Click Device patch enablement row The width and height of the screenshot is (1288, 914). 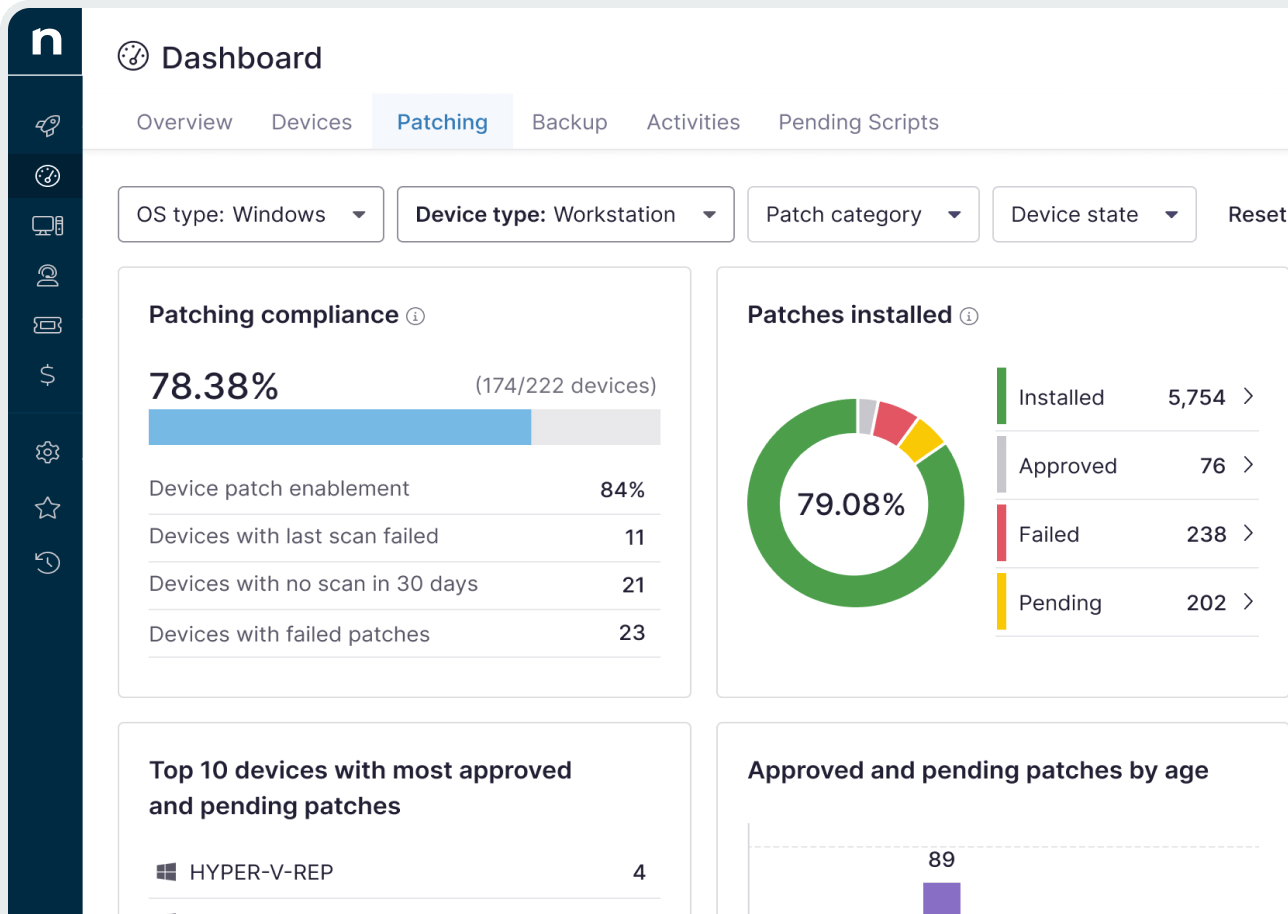(404, 489)
